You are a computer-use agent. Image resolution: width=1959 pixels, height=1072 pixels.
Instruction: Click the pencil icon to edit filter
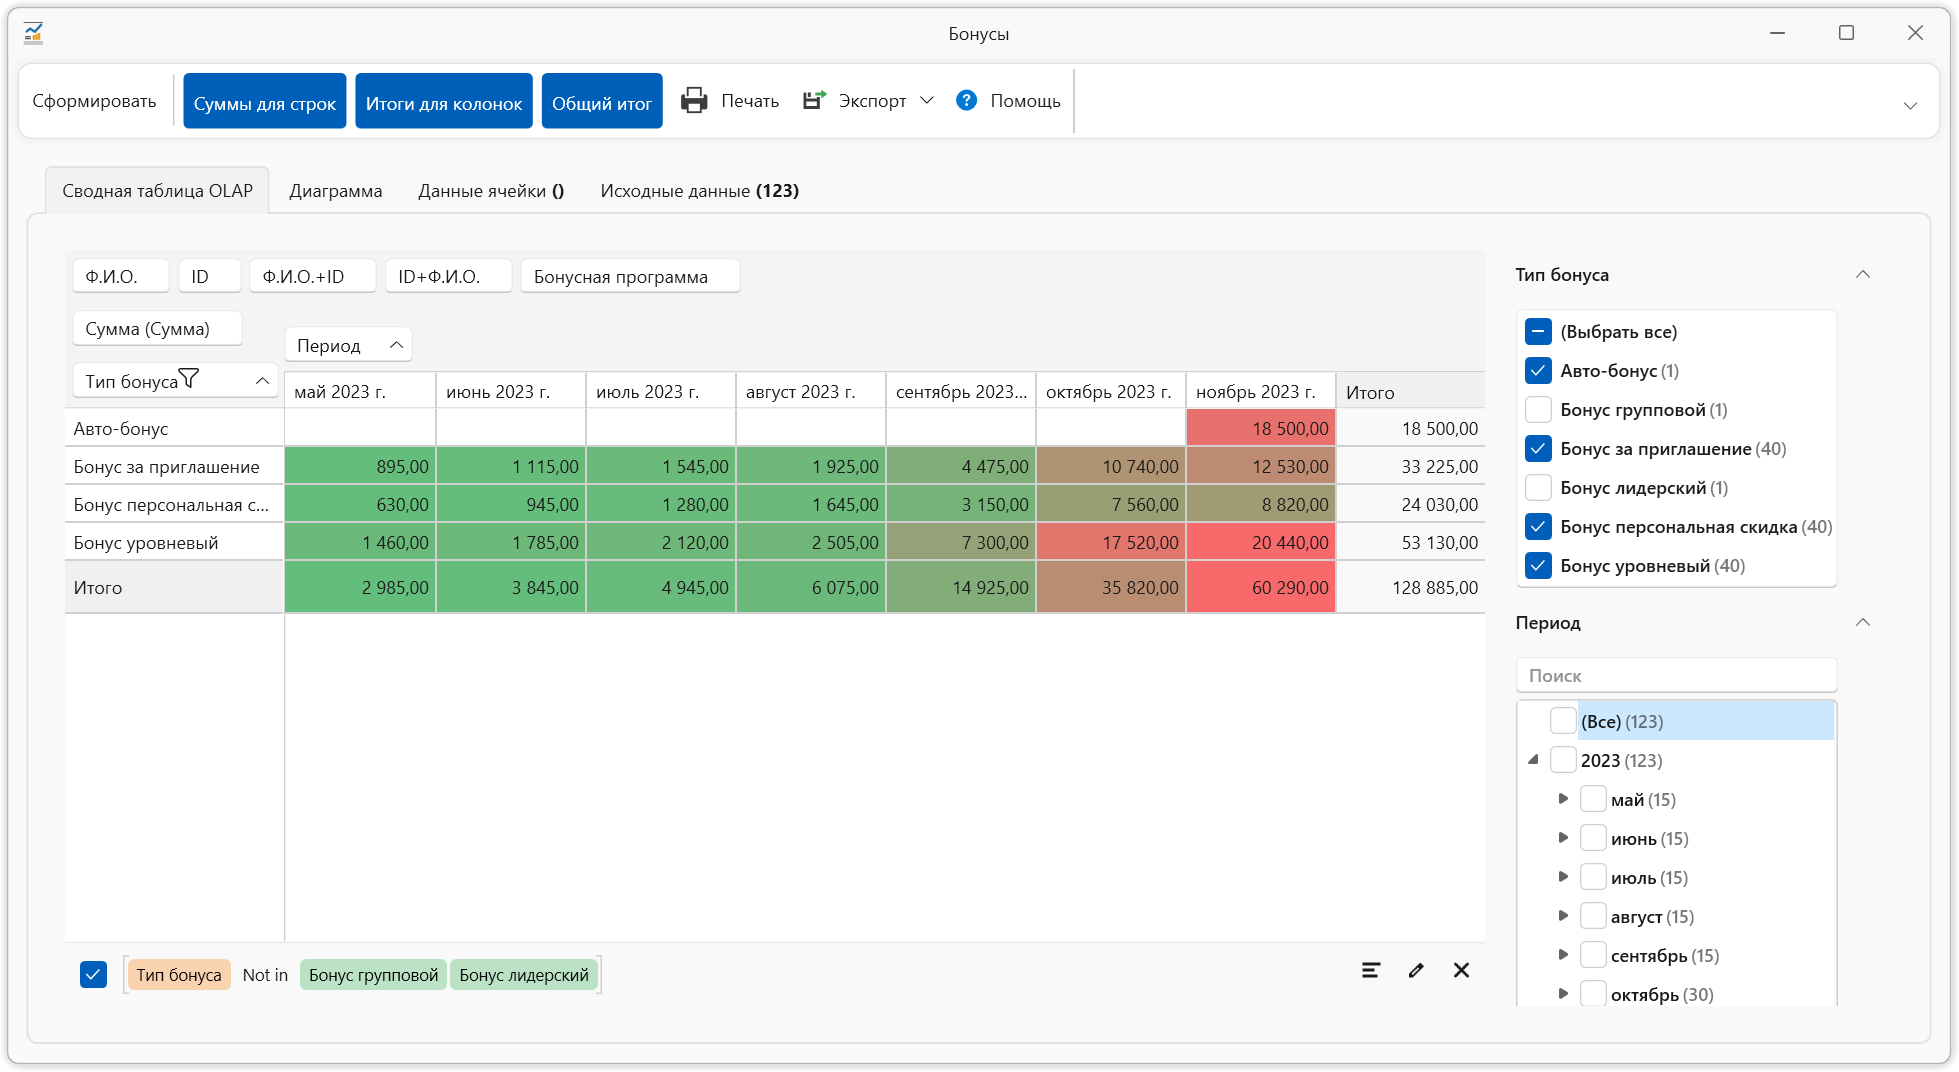pos(1416,970)
